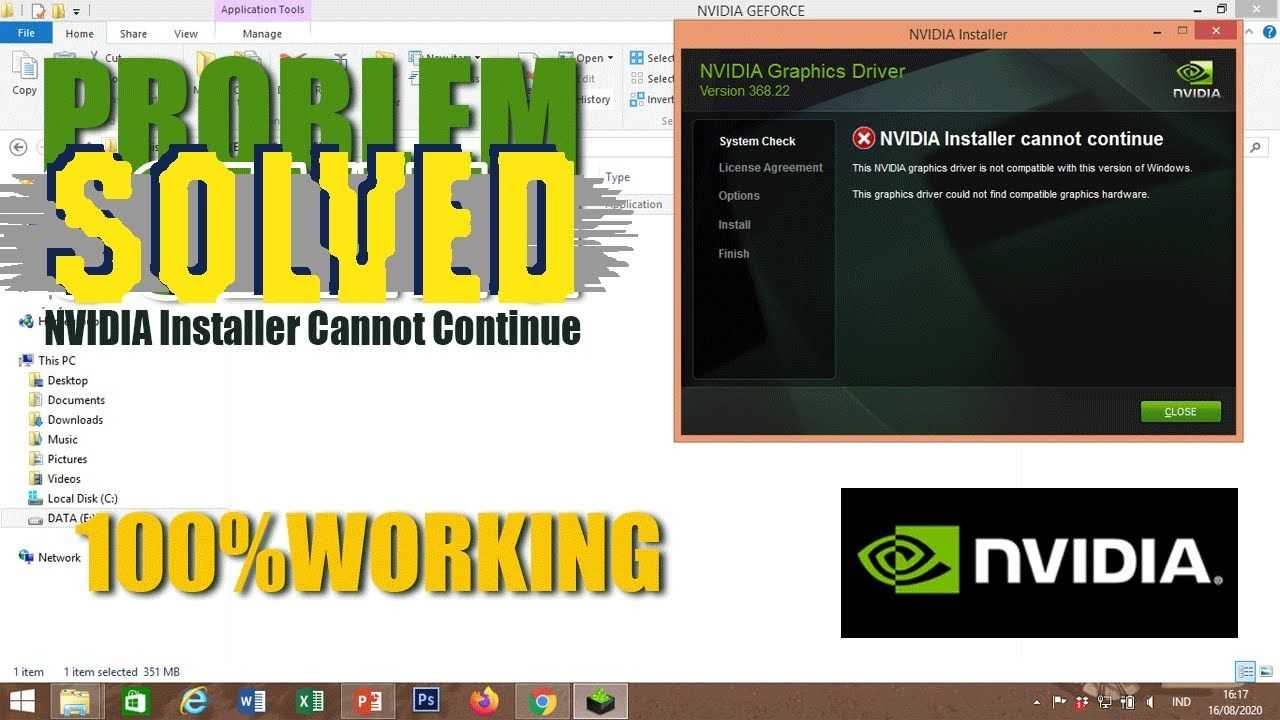
Task: Open Videos in the navigation pane
Action: point(64,479)
